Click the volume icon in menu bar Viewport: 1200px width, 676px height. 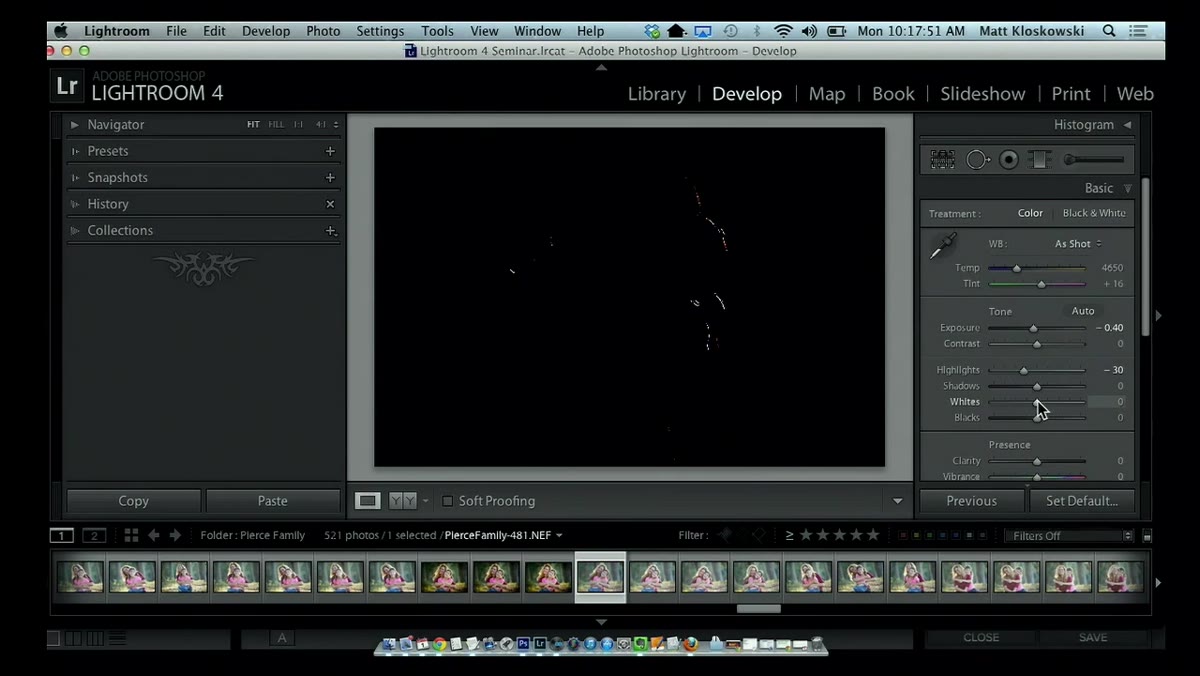(809, 31)
